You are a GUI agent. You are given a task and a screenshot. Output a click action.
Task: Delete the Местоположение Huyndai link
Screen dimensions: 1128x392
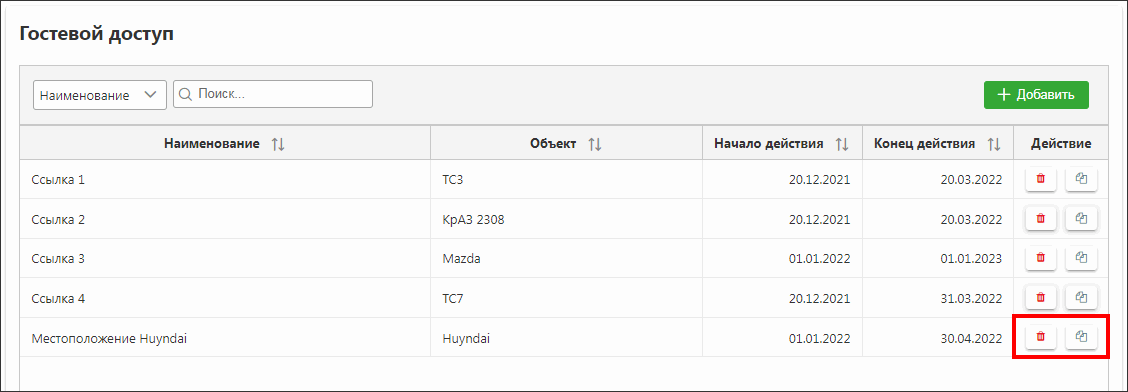(x=1040, y=337)
